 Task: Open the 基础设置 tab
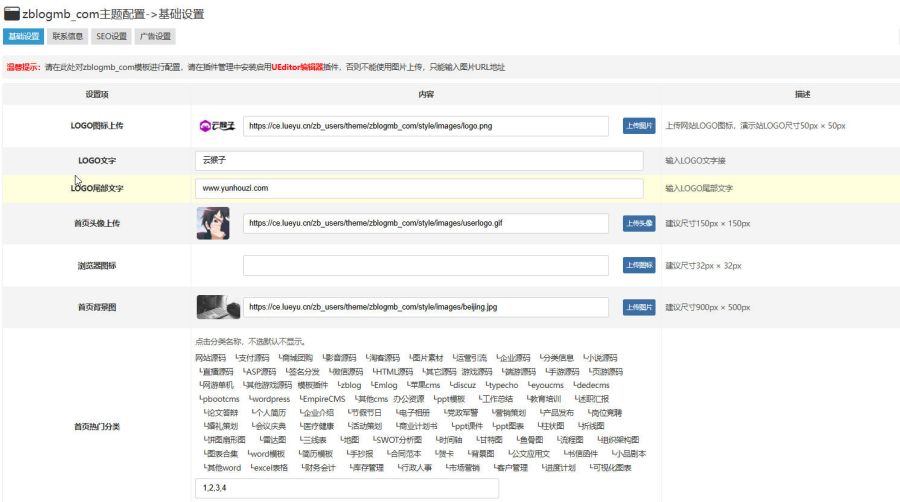point(24,36)
